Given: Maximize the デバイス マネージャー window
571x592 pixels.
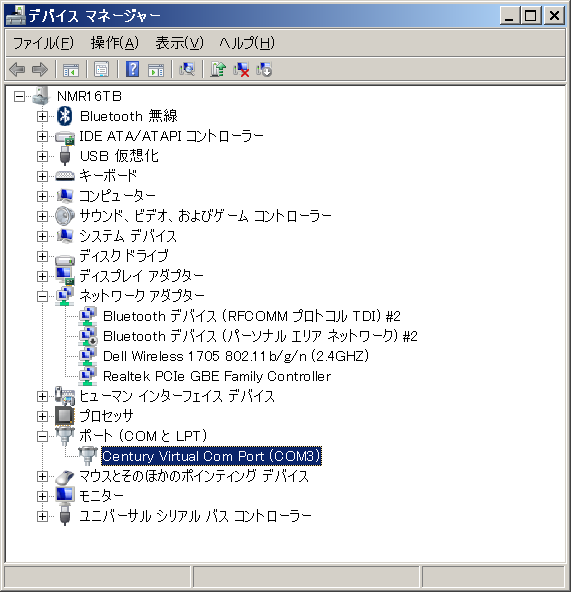Looking at the screenshot, I should pyautogui.click(x=531, y=16).
